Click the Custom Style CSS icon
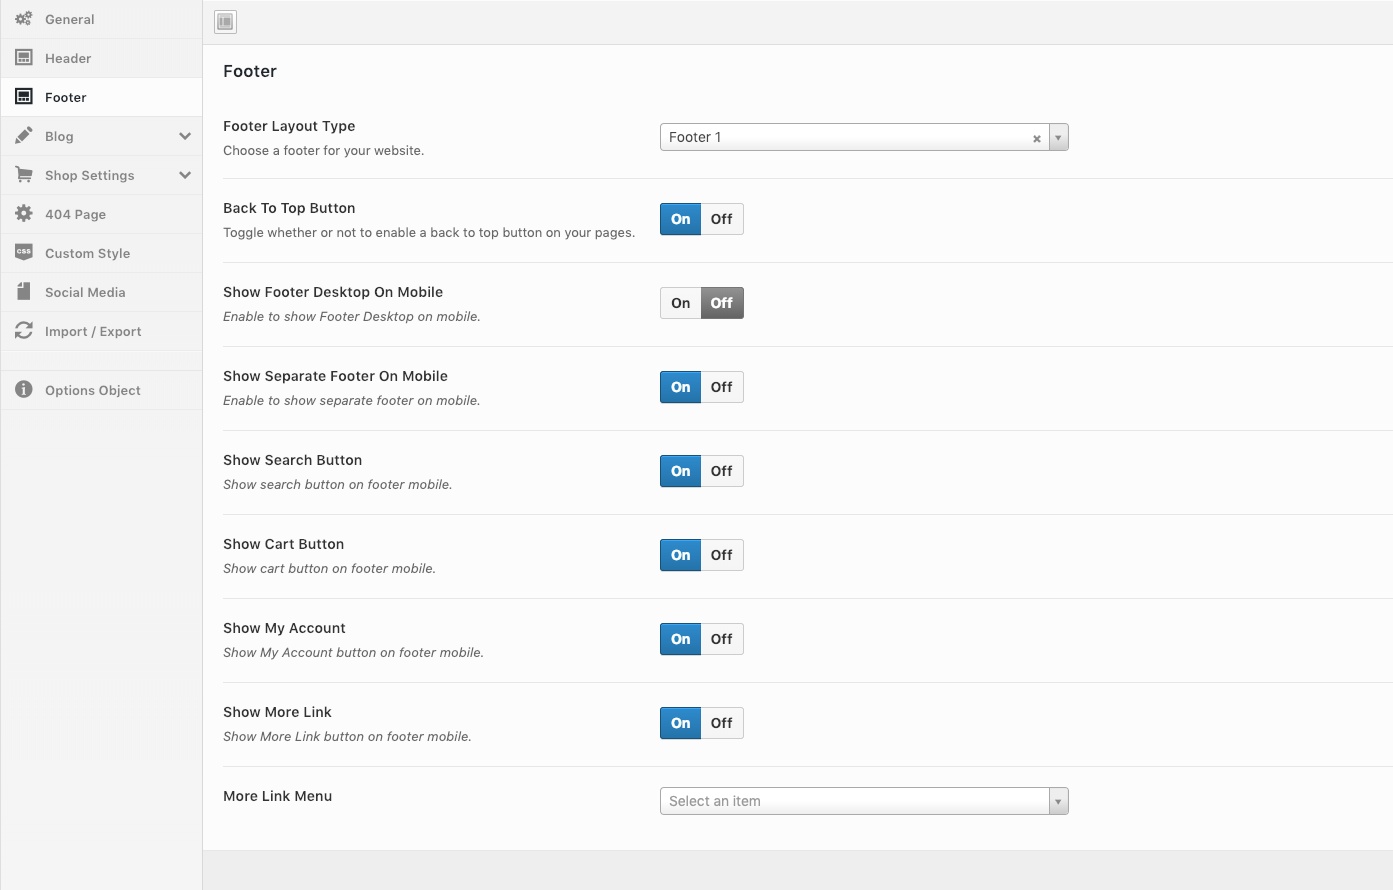 pyautogui.click(x=24, y=253)
